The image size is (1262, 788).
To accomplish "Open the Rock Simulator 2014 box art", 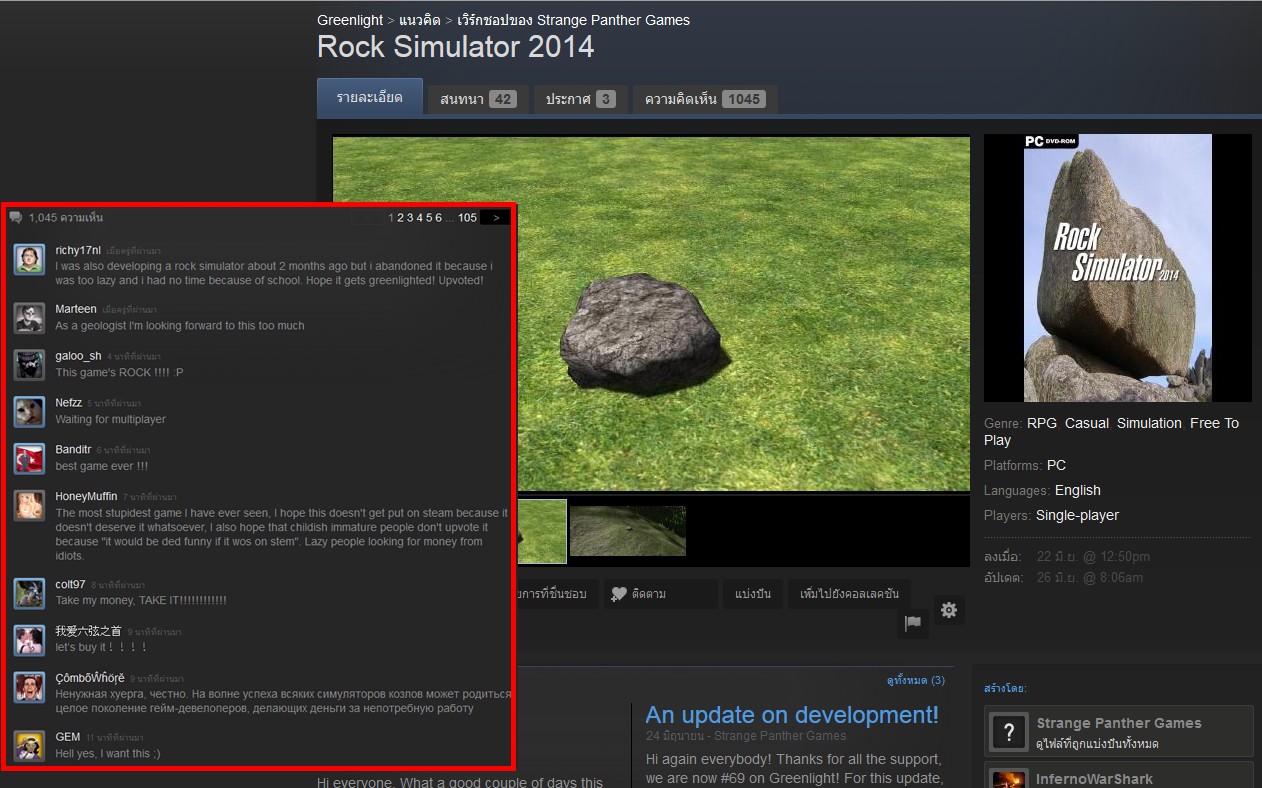I will [1118, 268].
